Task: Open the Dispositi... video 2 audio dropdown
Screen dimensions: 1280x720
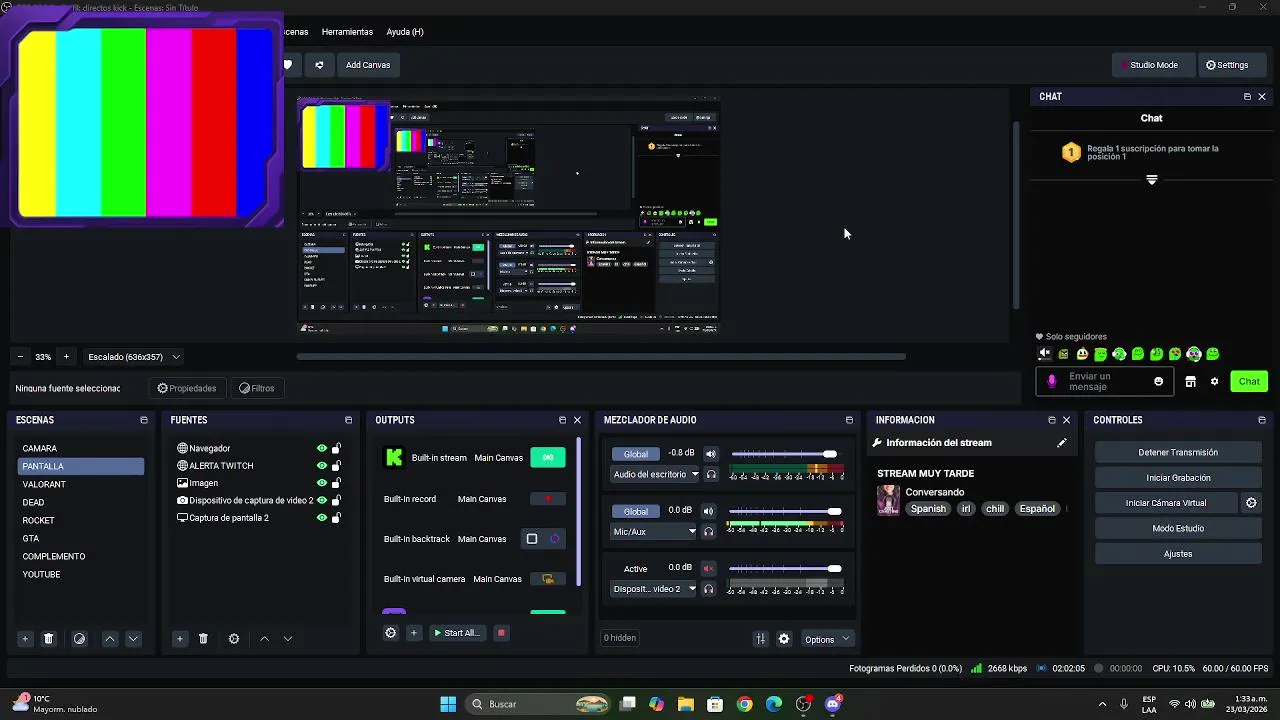Action: [654, 589]
